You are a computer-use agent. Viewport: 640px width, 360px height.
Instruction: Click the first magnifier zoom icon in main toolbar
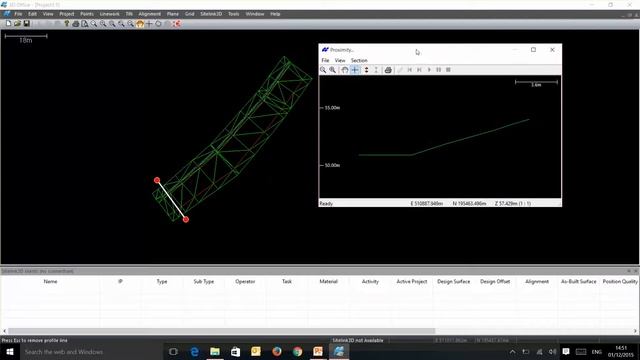(x=94, y=24)
